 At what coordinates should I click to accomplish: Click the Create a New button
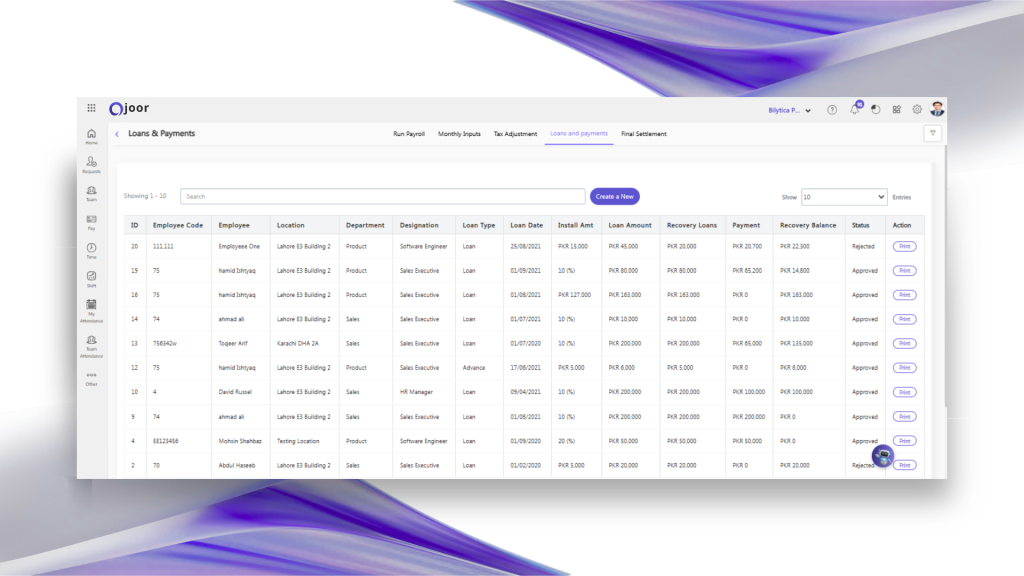coord(614,197)
